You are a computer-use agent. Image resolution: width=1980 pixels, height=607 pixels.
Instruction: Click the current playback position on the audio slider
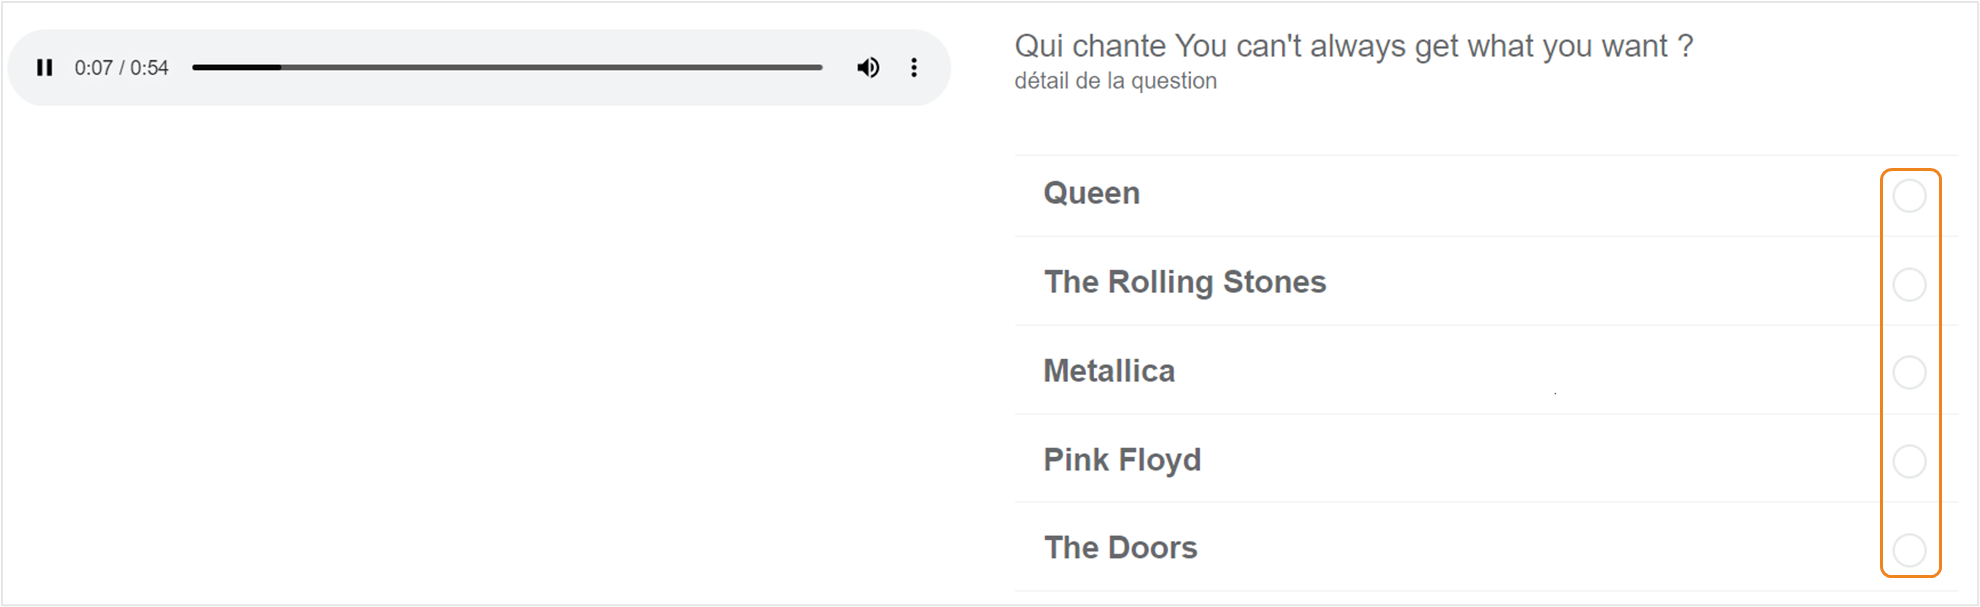(280, 68)
